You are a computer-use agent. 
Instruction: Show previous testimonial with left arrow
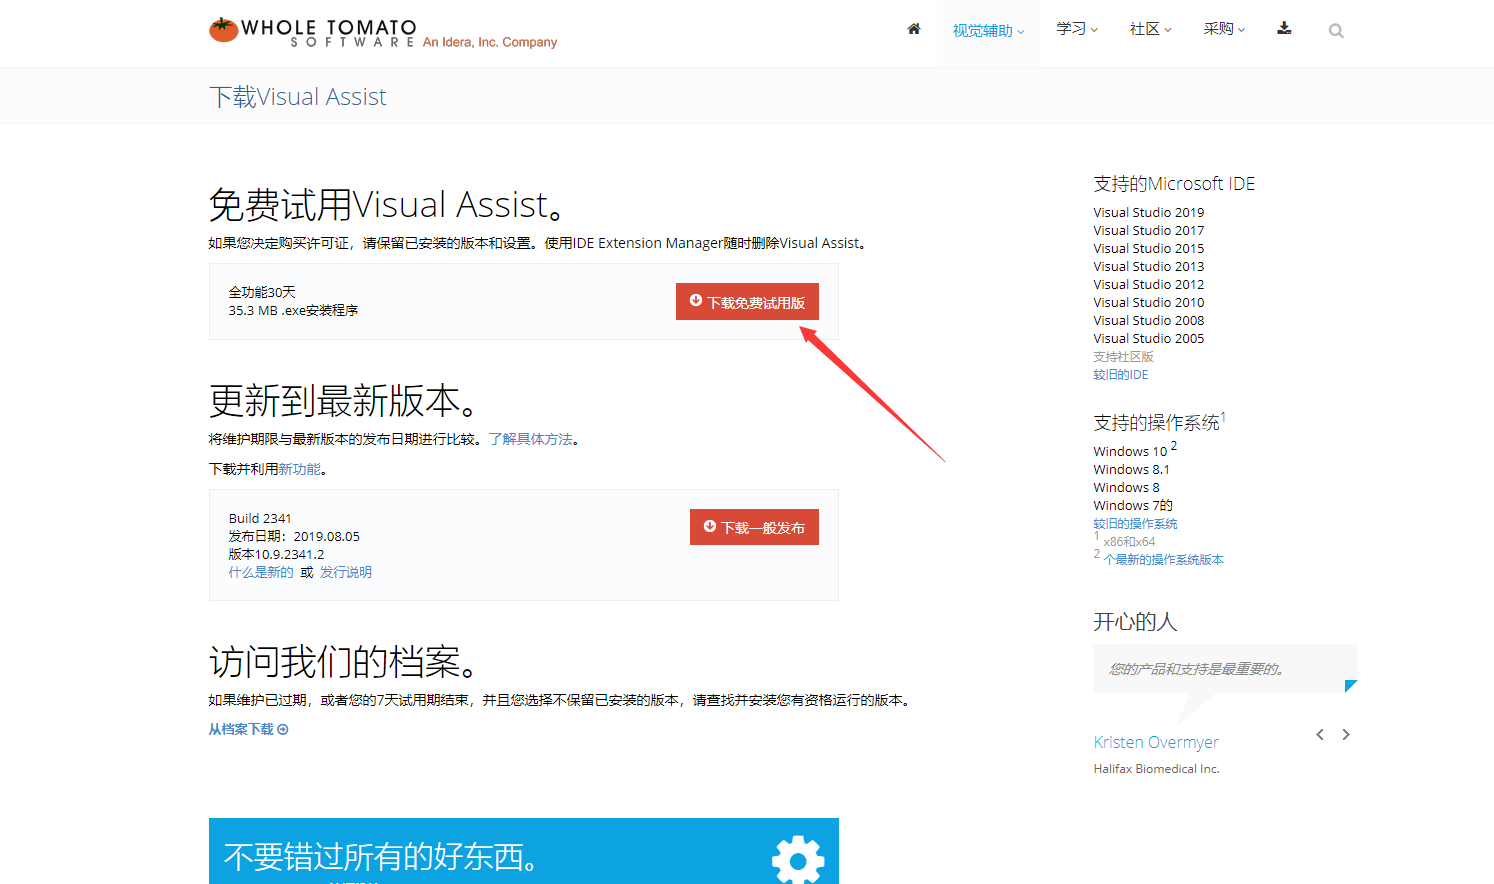[x=1320, y=734]
